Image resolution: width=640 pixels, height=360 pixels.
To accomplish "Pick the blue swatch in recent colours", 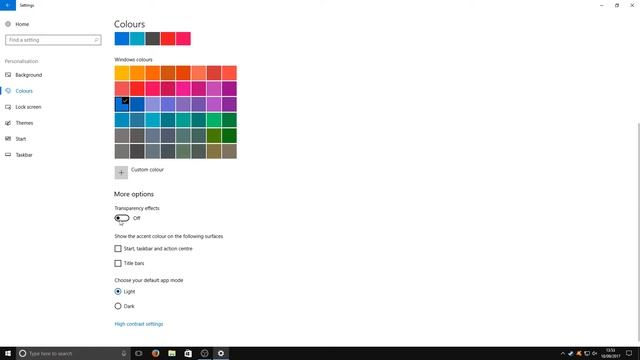I will (x=122, y=39).
